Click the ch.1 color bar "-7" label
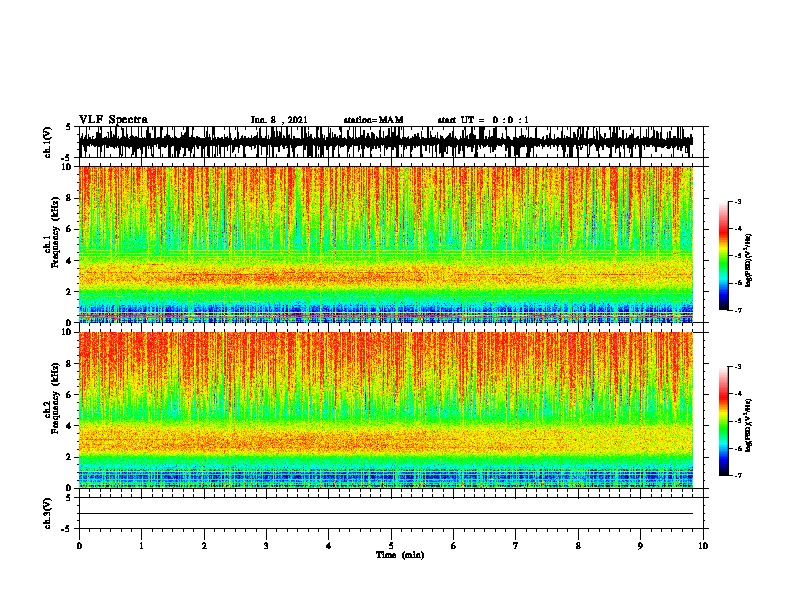The image size is (792, 612). pos(738,310)
